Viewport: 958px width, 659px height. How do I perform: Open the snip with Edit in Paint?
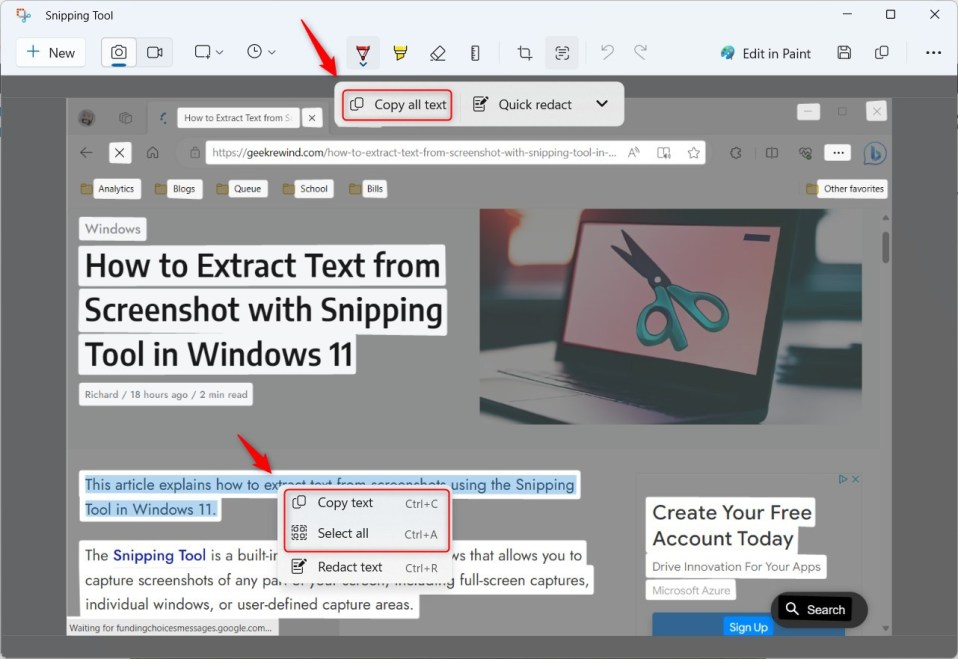tap(765, 53)
